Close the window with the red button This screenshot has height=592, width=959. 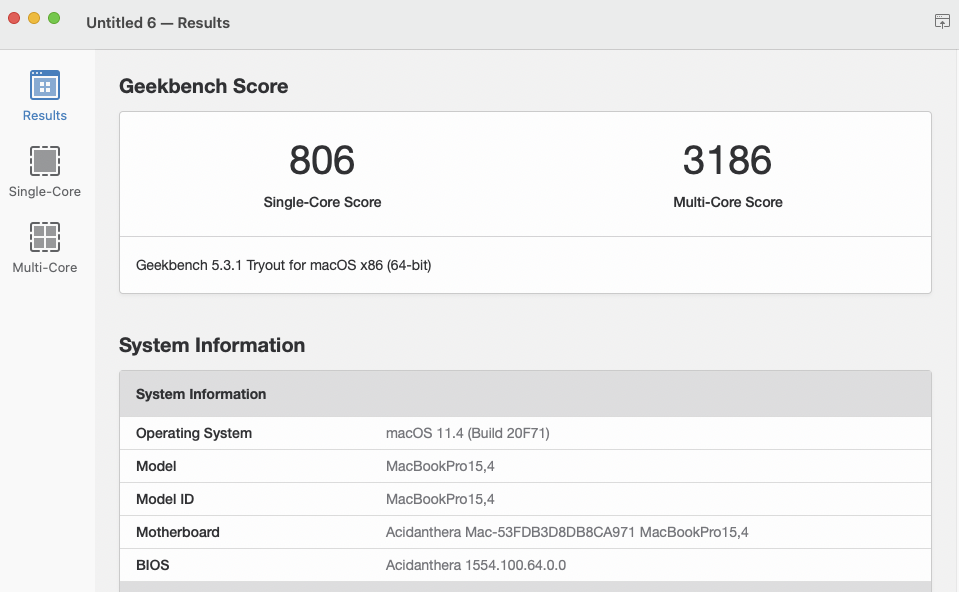[x=14, y=18]
